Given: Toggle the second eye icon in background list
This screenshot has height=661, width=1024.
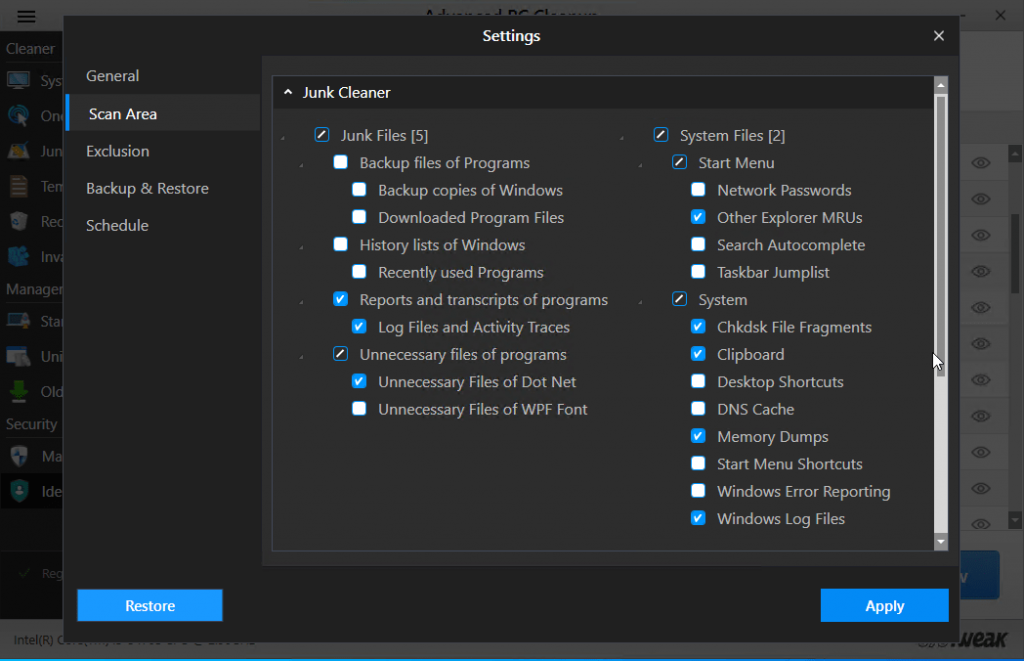Looking at the screenshot, I should 981,199.
